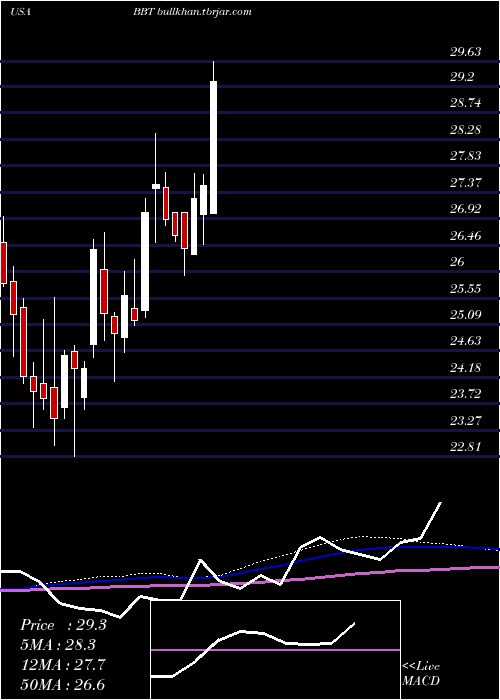
Task: Click the 12MA : 27.7 readout
Action: click(x=62, y=665)
